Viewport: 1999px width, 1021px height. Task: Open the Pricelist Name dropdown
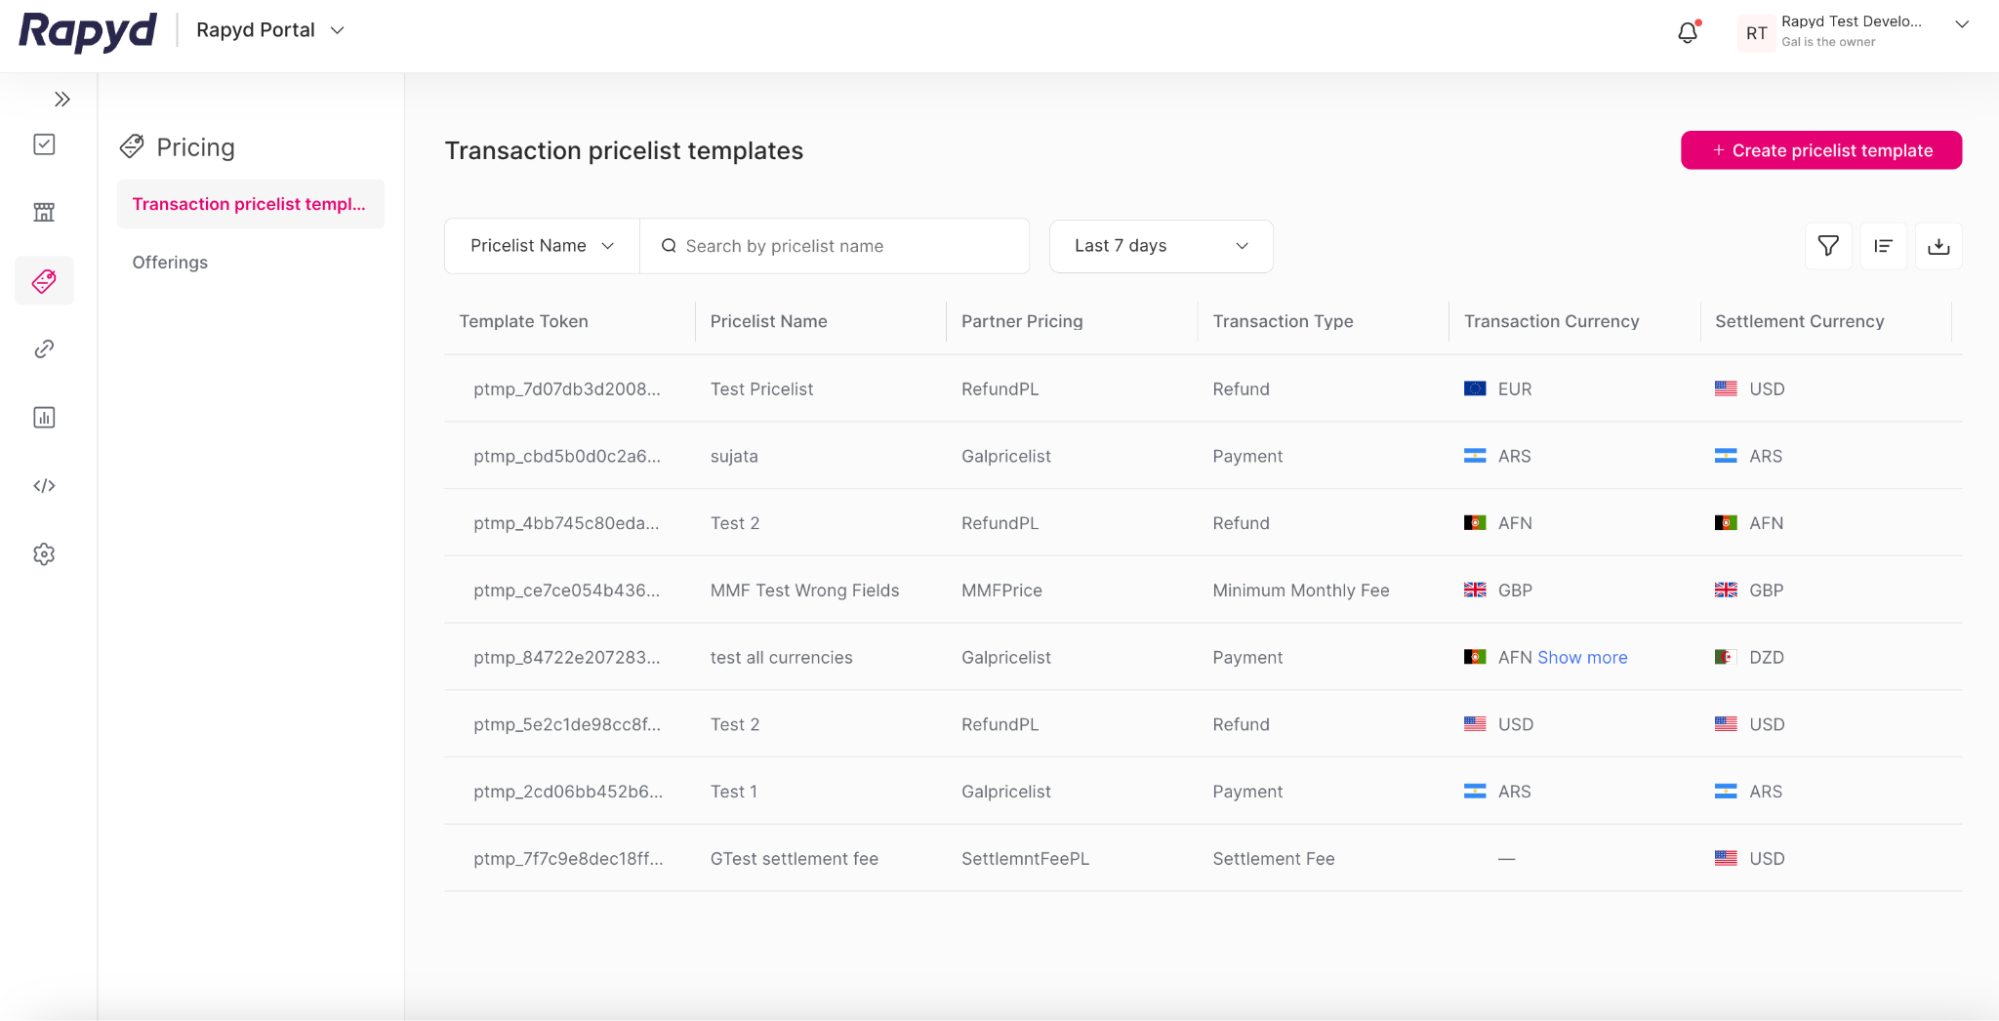coord(540,245)
